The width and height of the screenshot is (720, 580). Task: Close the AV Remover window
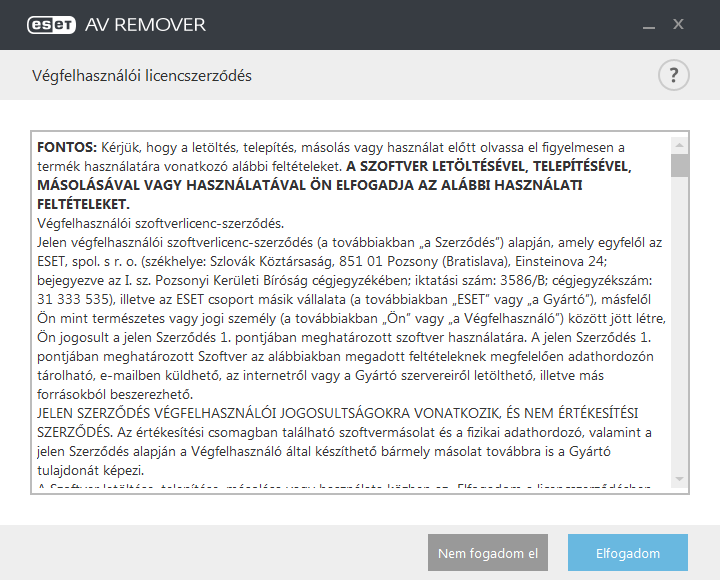(x=678, y=24)
